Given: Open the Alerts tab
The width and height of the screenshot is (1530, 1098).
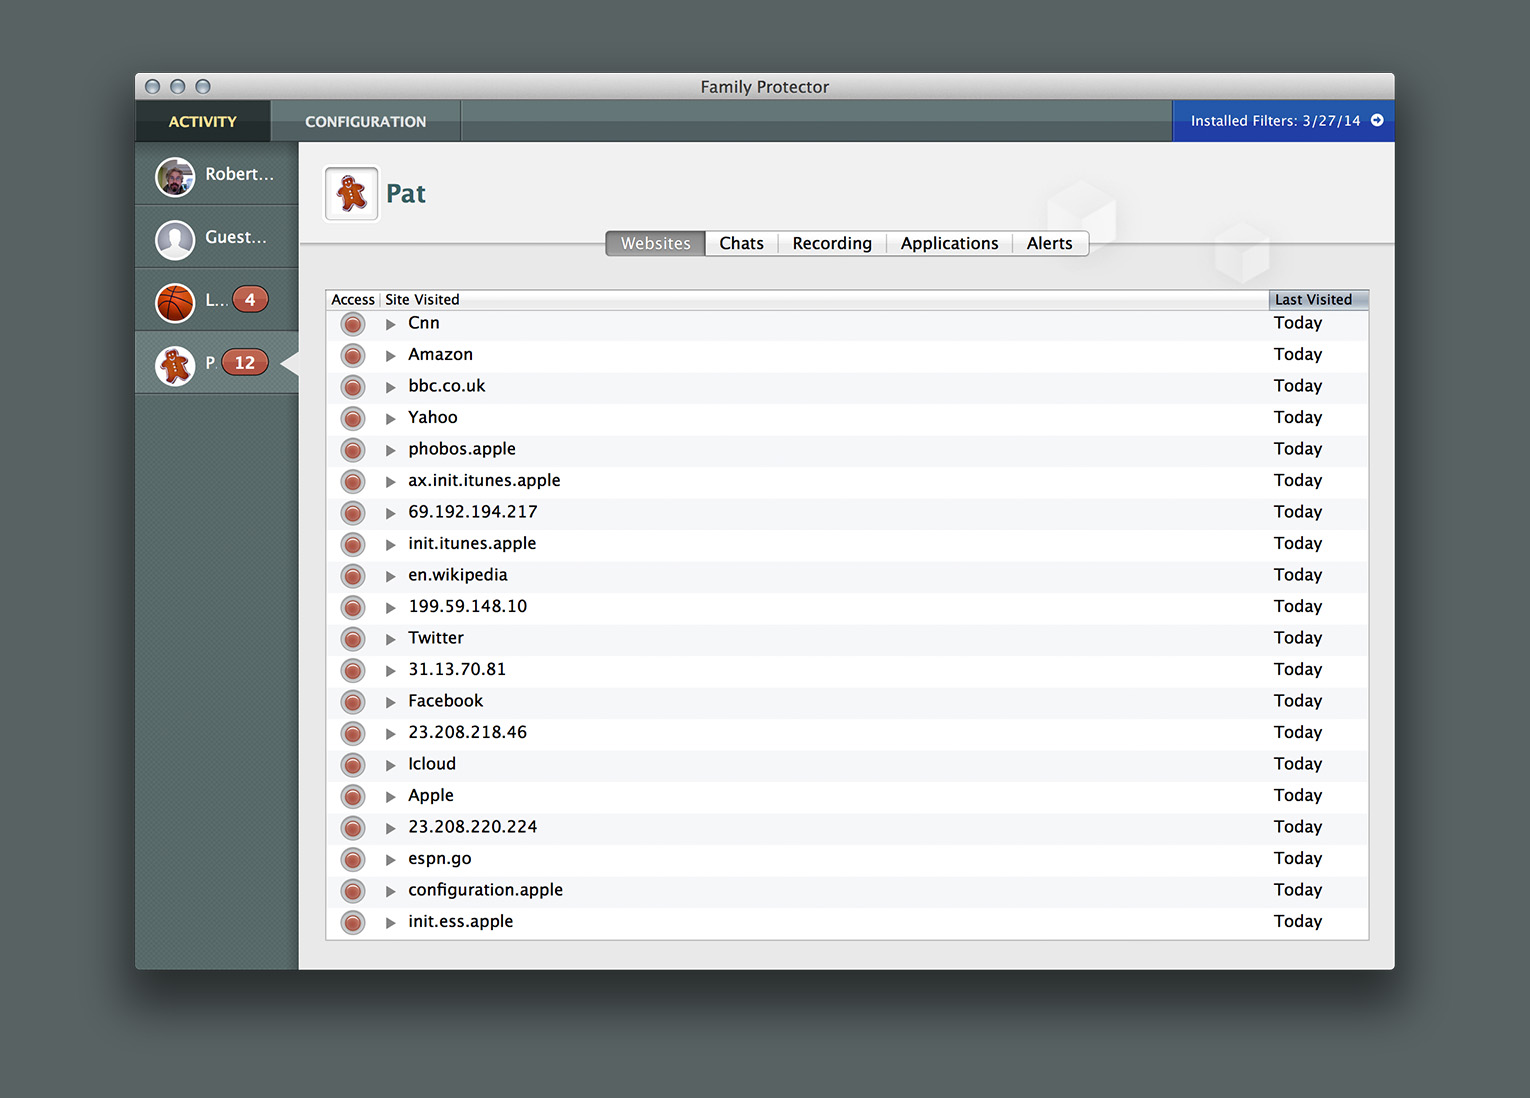Looking at the screenshot, I should (1050, 243).
